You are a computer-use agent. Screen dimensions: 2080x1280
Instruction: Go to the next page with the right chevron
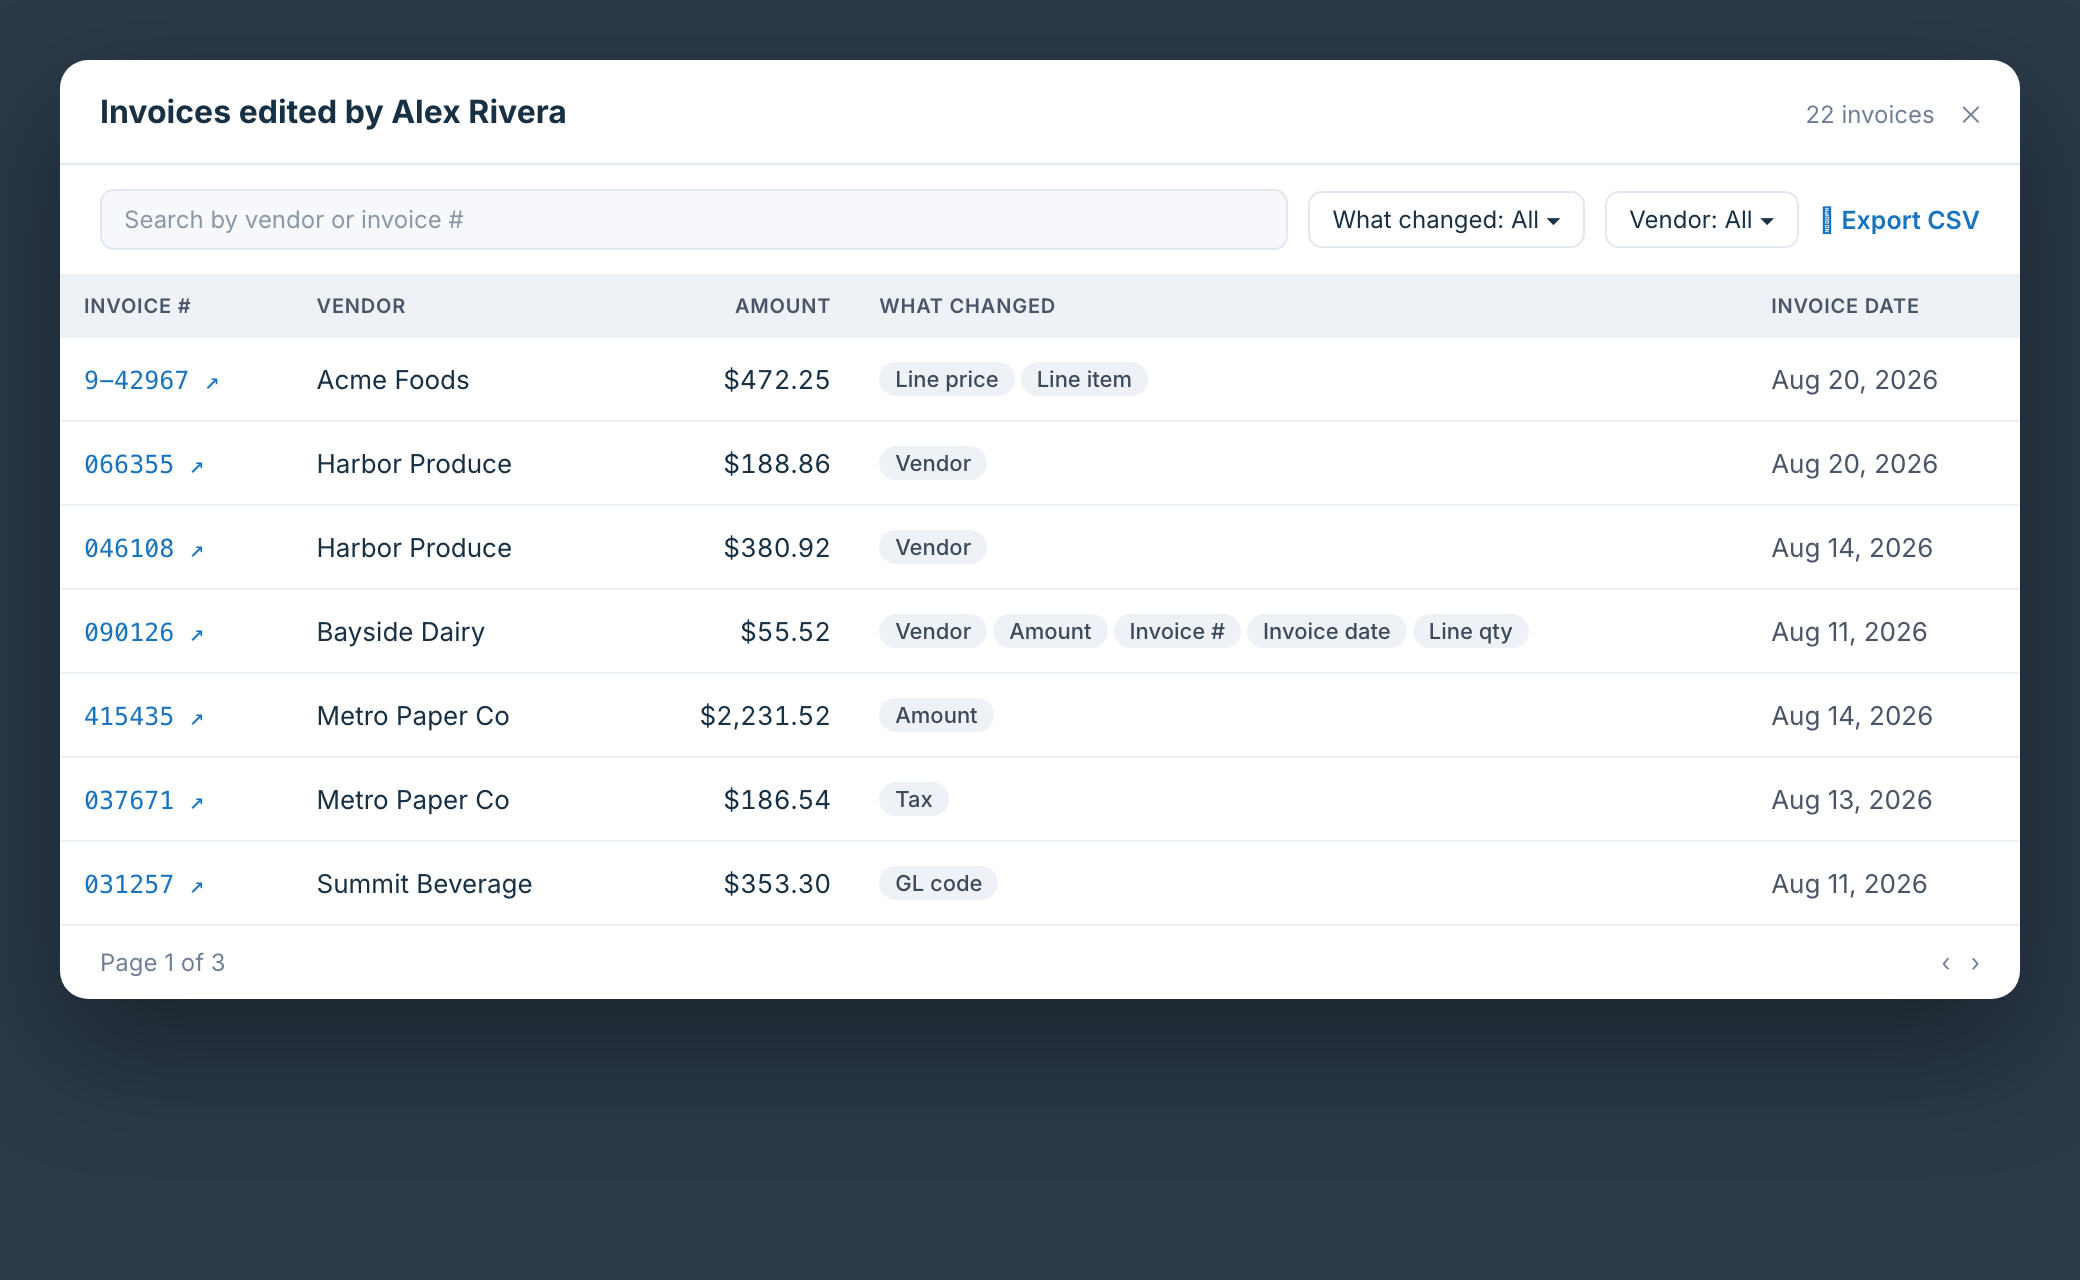pyautogui.click(x=1975, y=963)
